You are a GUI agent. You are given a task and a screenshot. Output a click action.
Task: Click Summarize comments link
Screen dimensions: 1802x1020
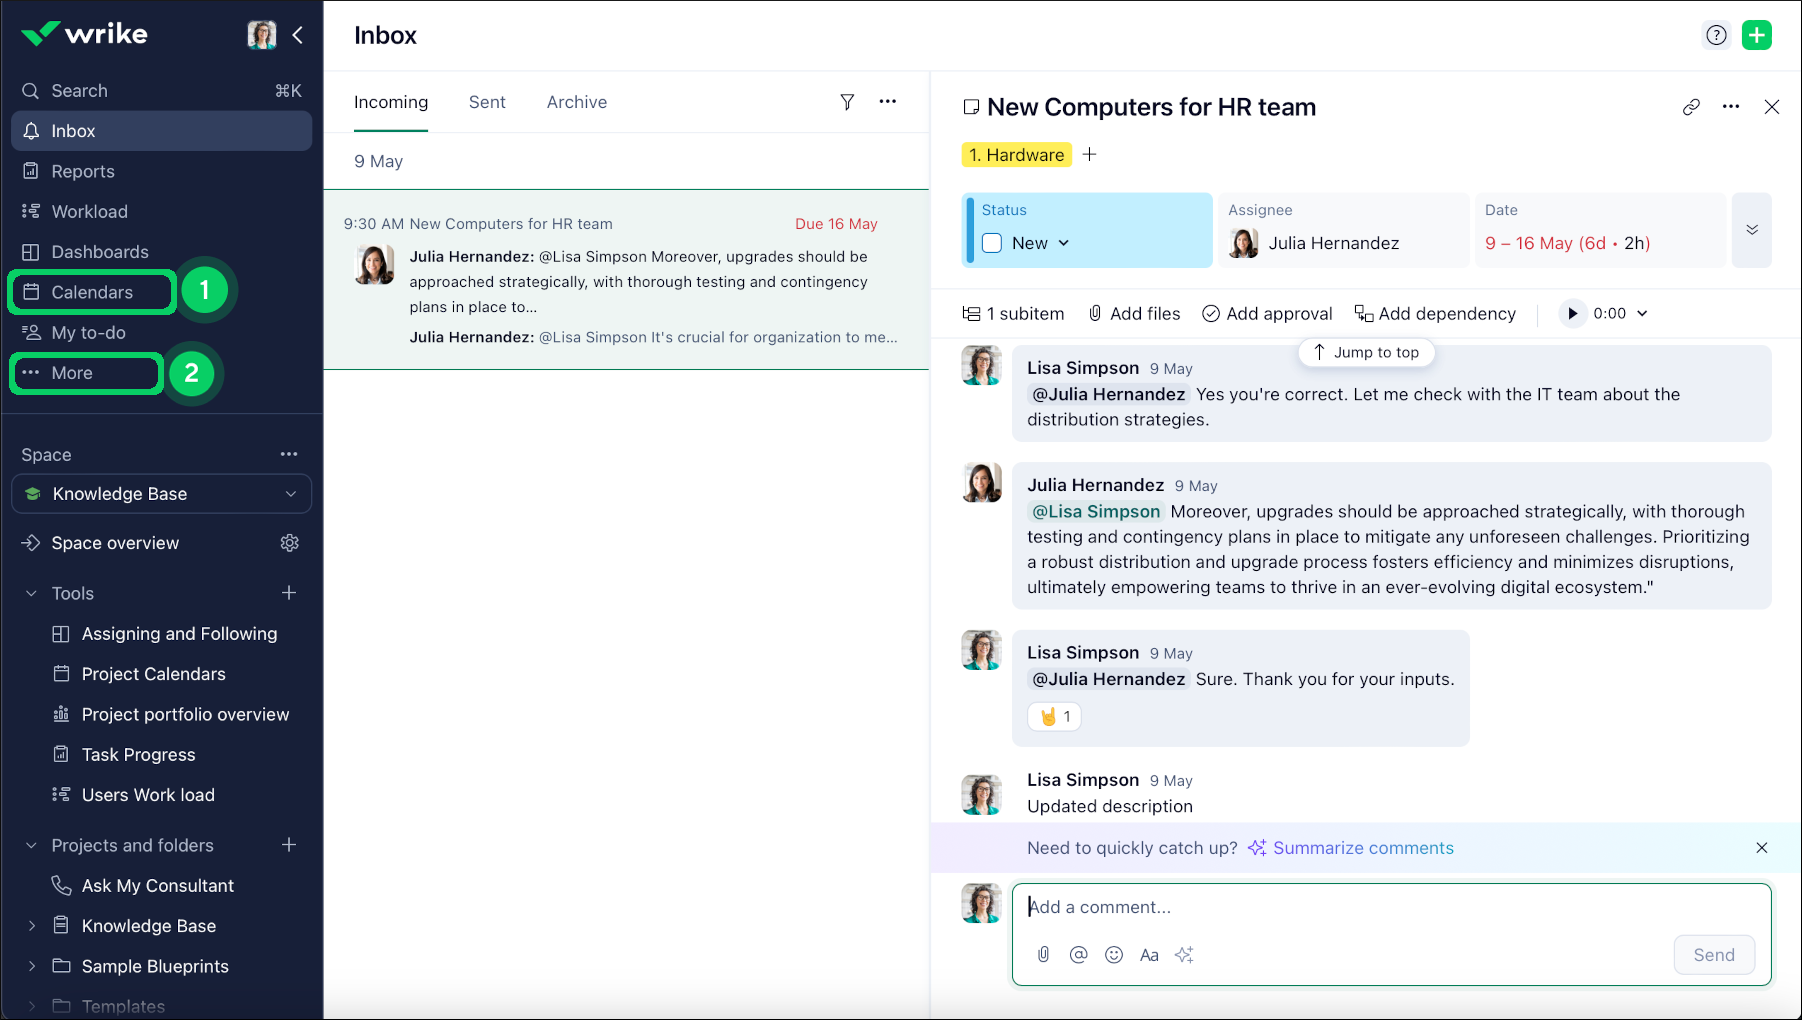[1362, 848]
